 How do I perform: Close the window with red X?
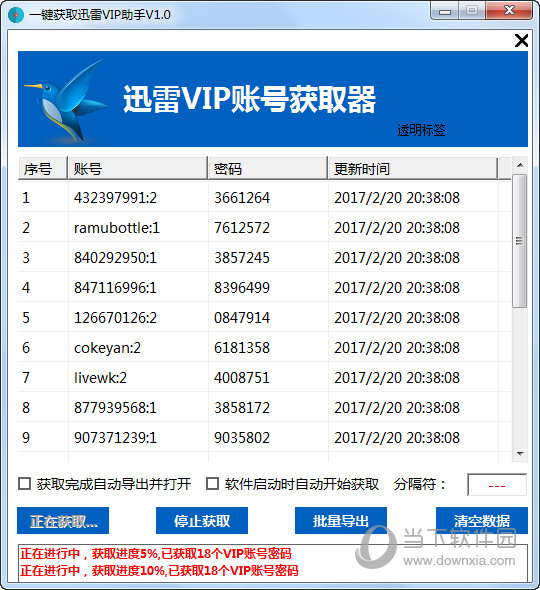point(509,11)
